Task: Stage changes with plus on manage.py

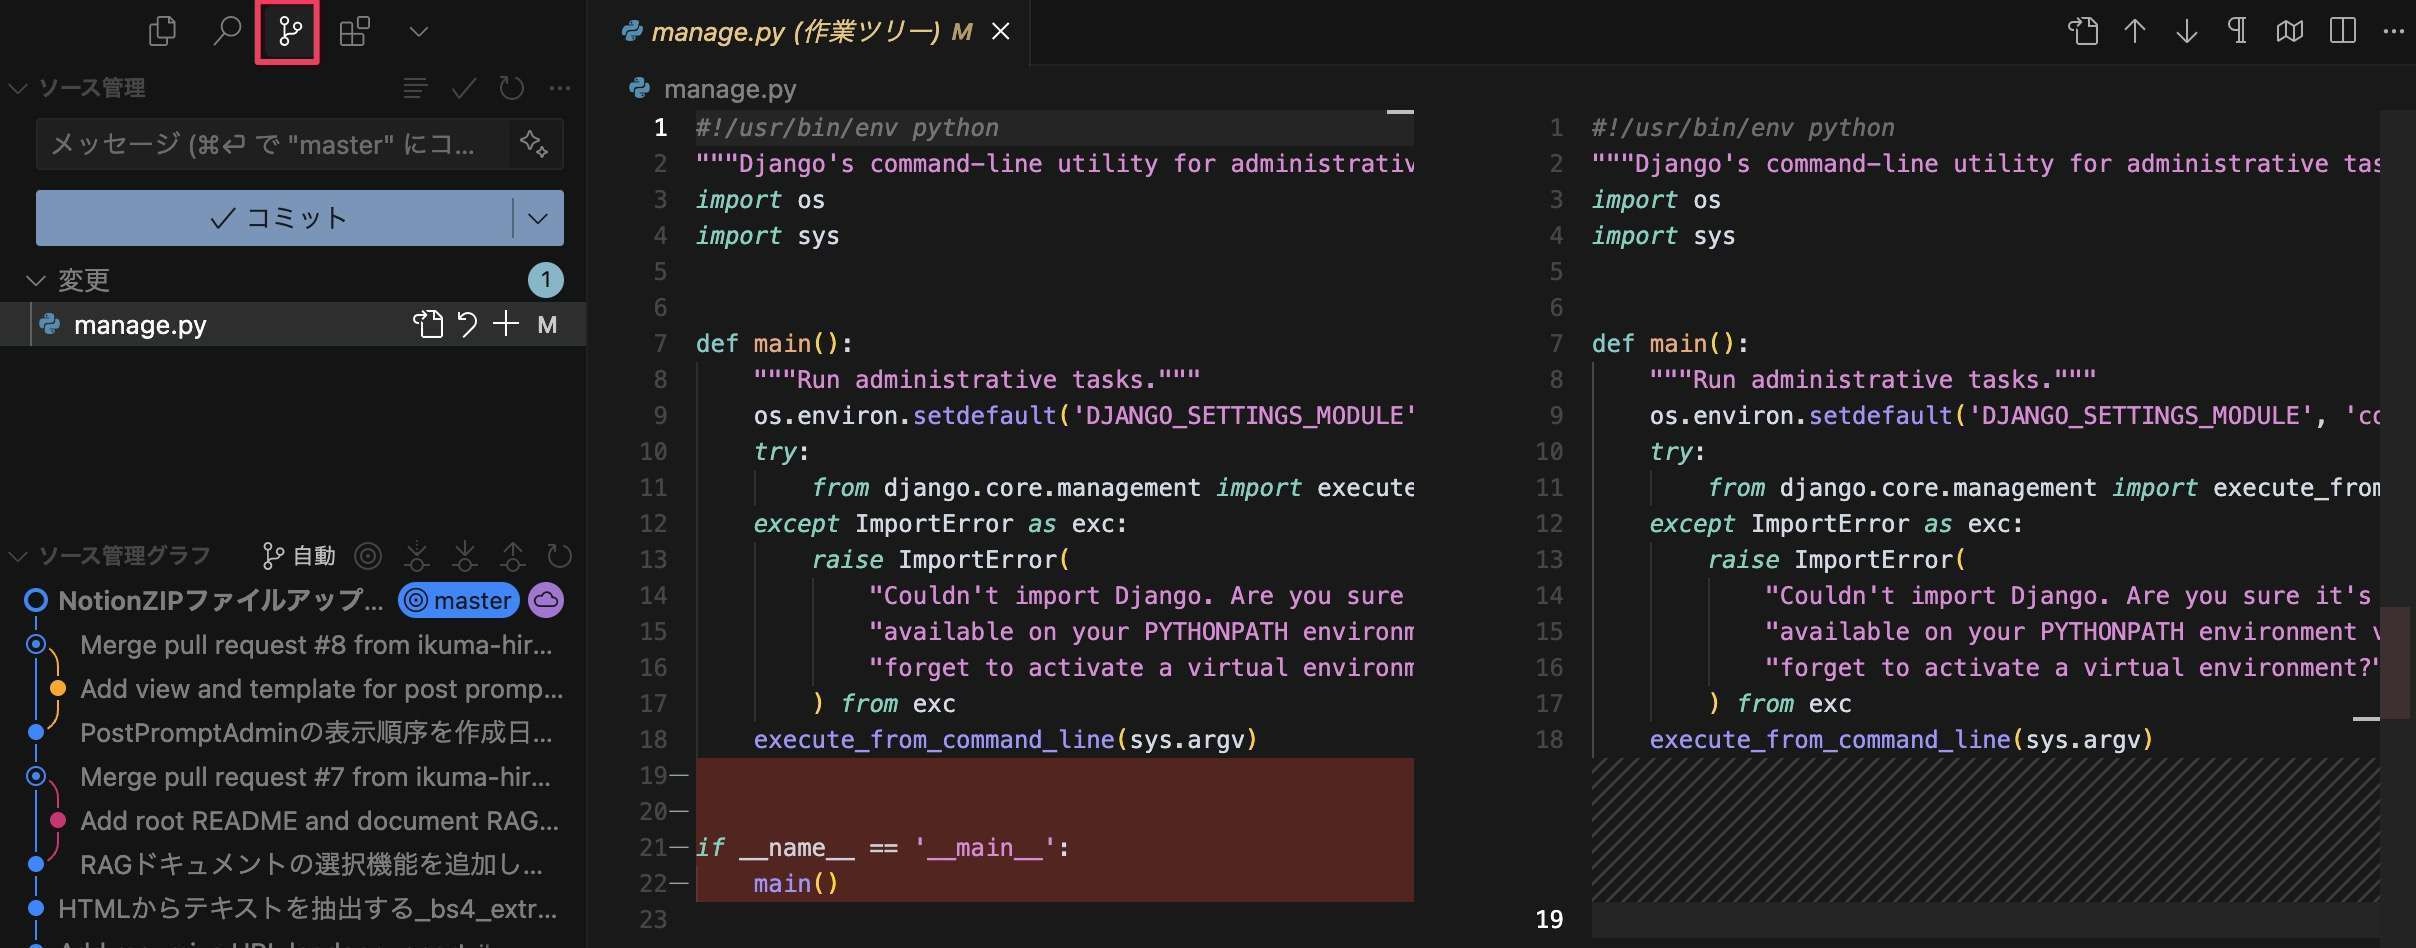Action: pos(506,324)
